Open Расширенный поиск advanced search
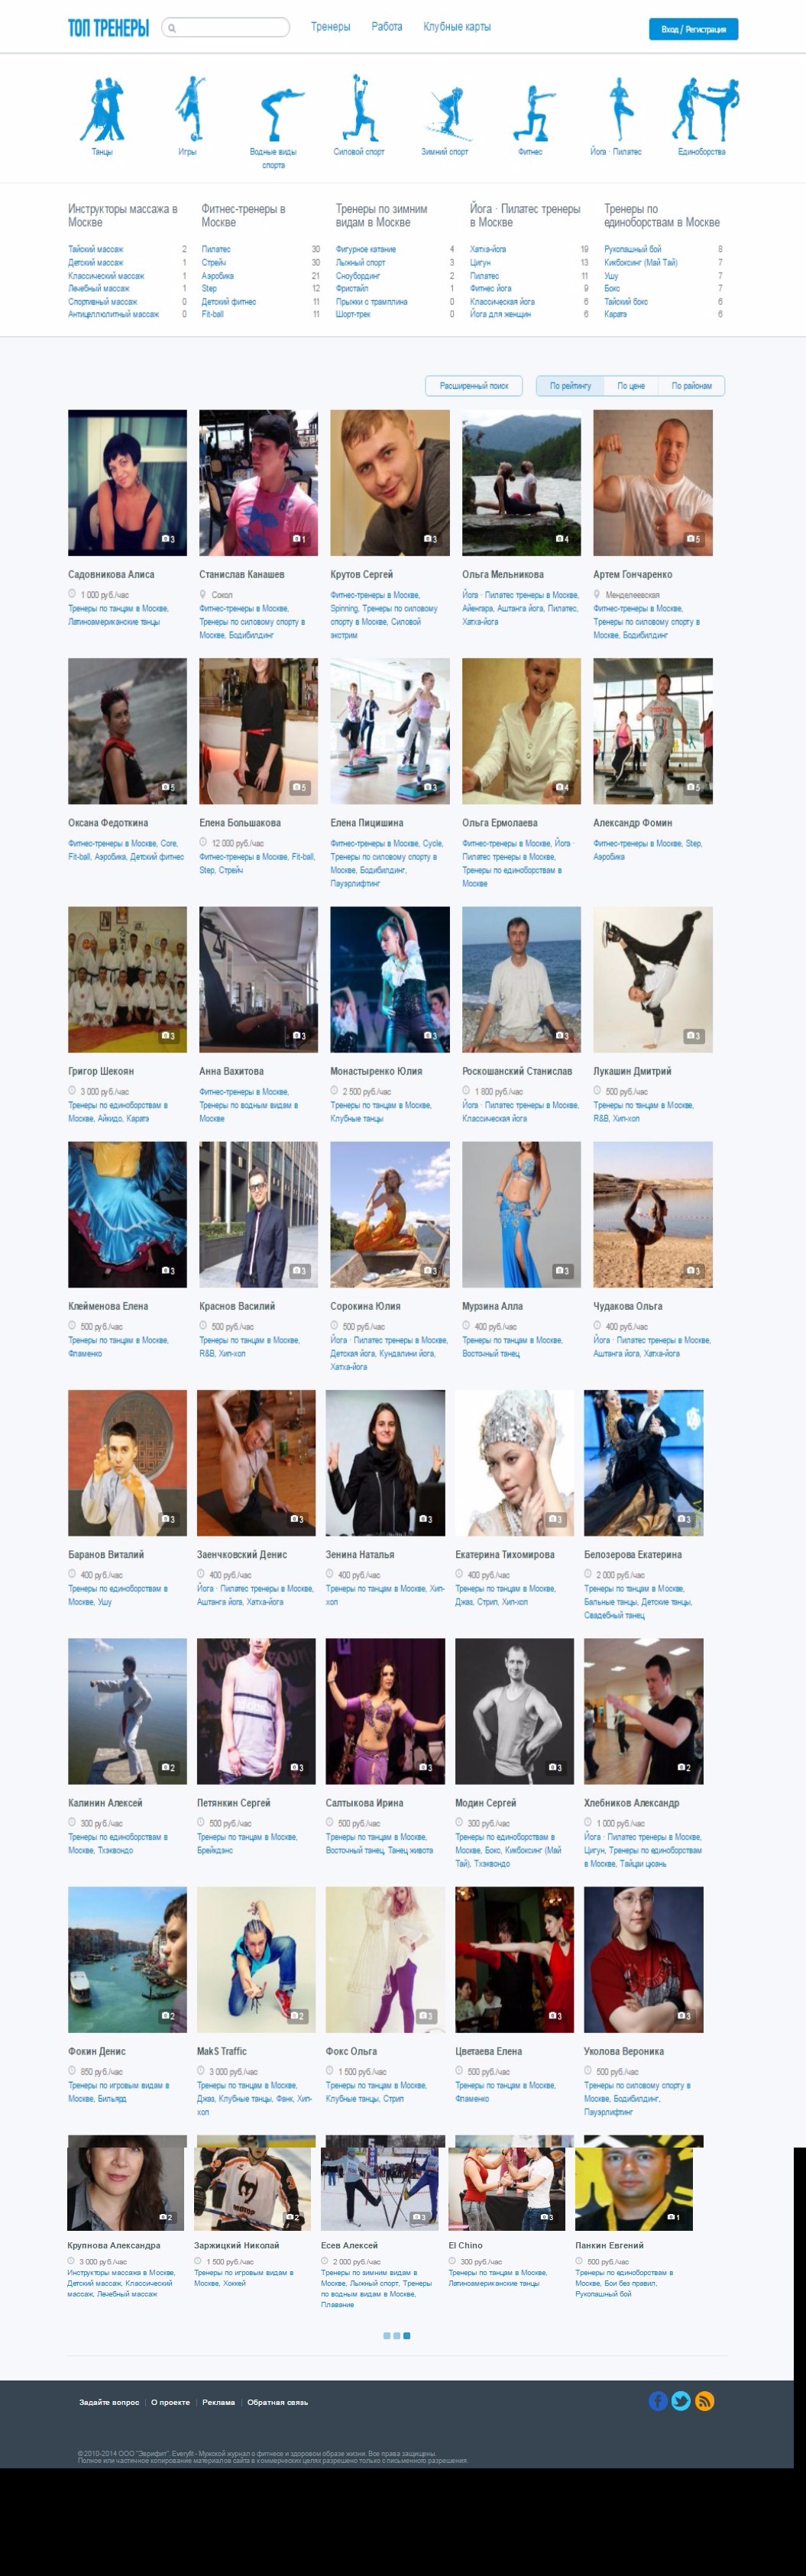Viewport: 806px width, 2576px height. coord(474,385)
